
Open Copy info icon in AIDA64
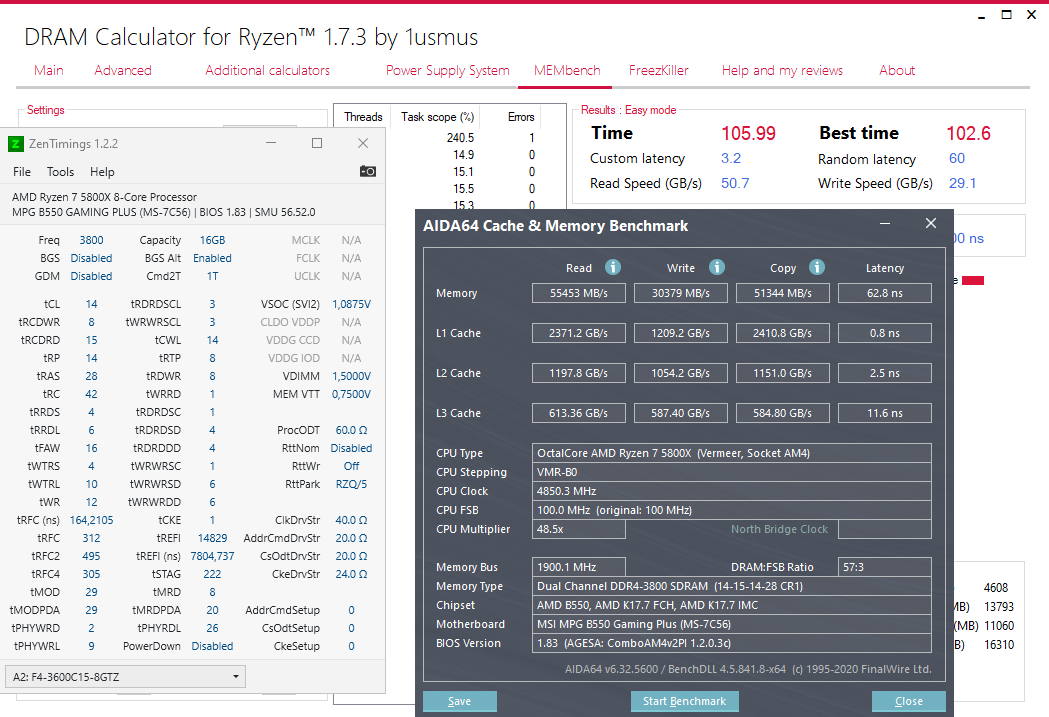pos(817,267)
